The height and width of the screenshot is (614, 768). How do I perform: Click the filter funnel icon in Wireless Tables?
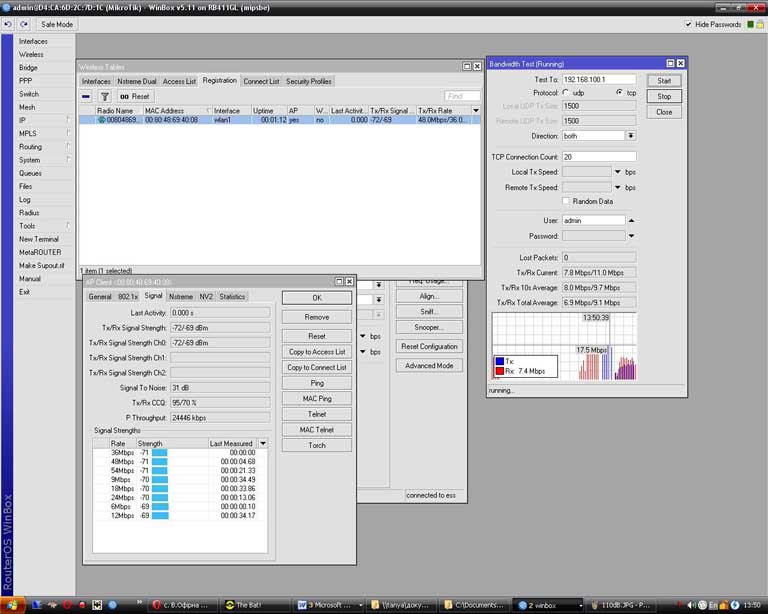point(104,96)
